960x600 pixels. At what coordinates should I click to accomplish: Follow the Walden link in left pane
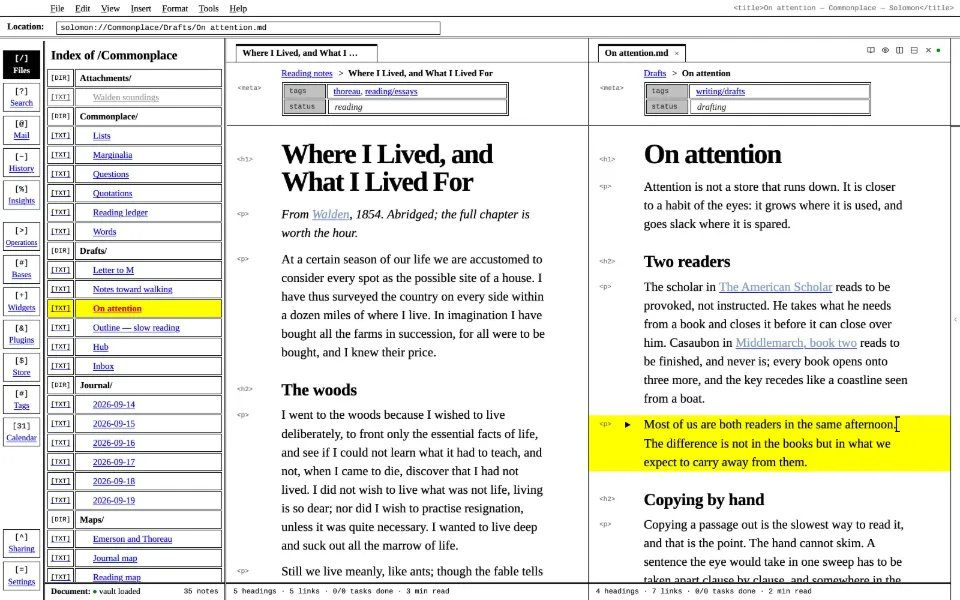[x=331, y=214]
